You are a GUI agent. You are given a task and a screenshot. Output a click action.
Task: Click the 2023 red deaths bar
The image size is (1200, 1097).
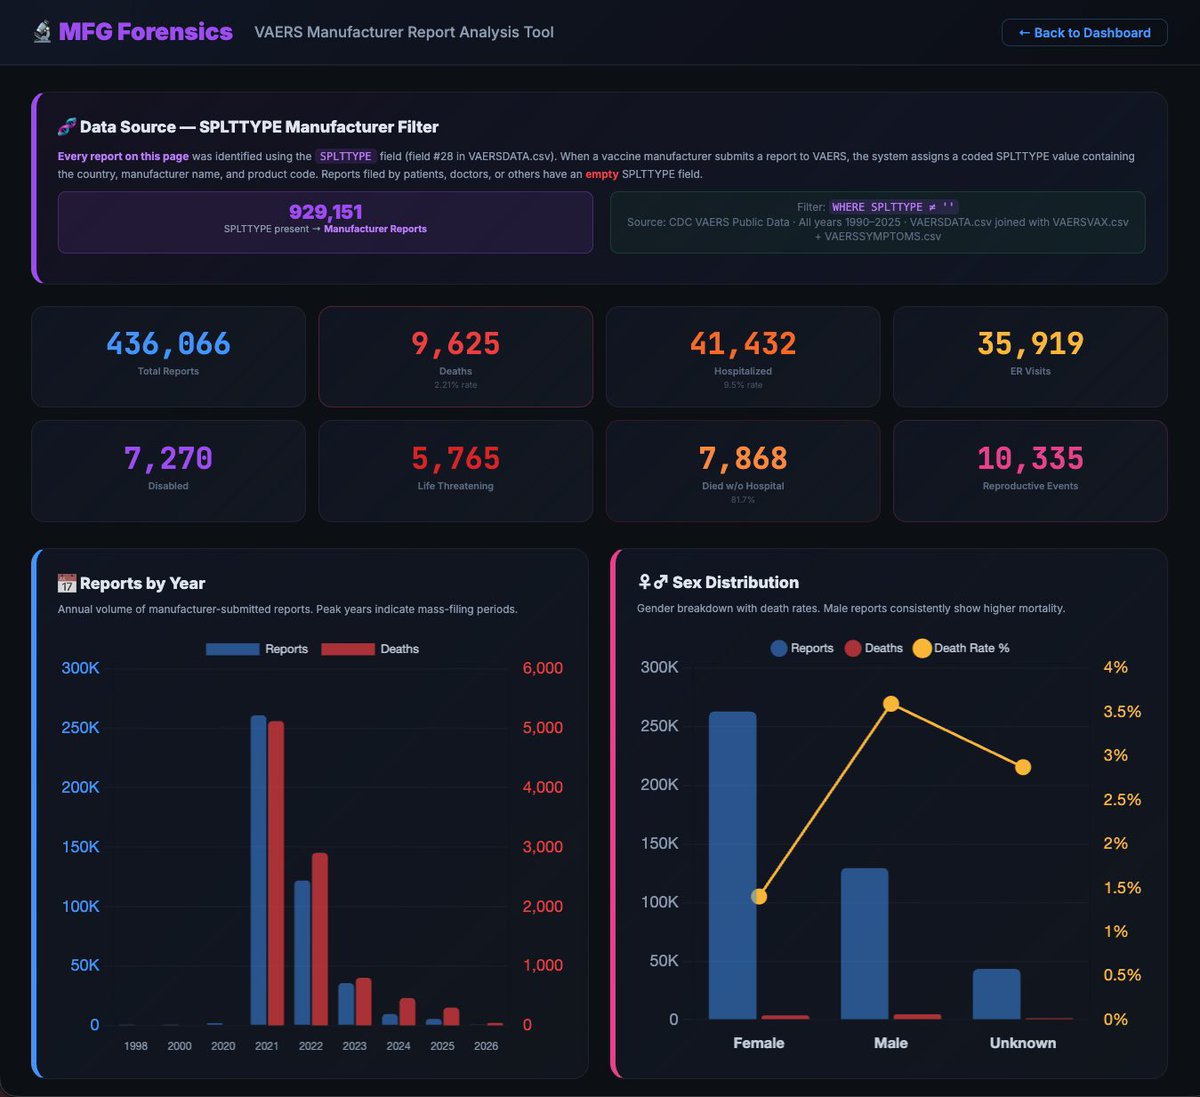click(x=364, y=1002)
